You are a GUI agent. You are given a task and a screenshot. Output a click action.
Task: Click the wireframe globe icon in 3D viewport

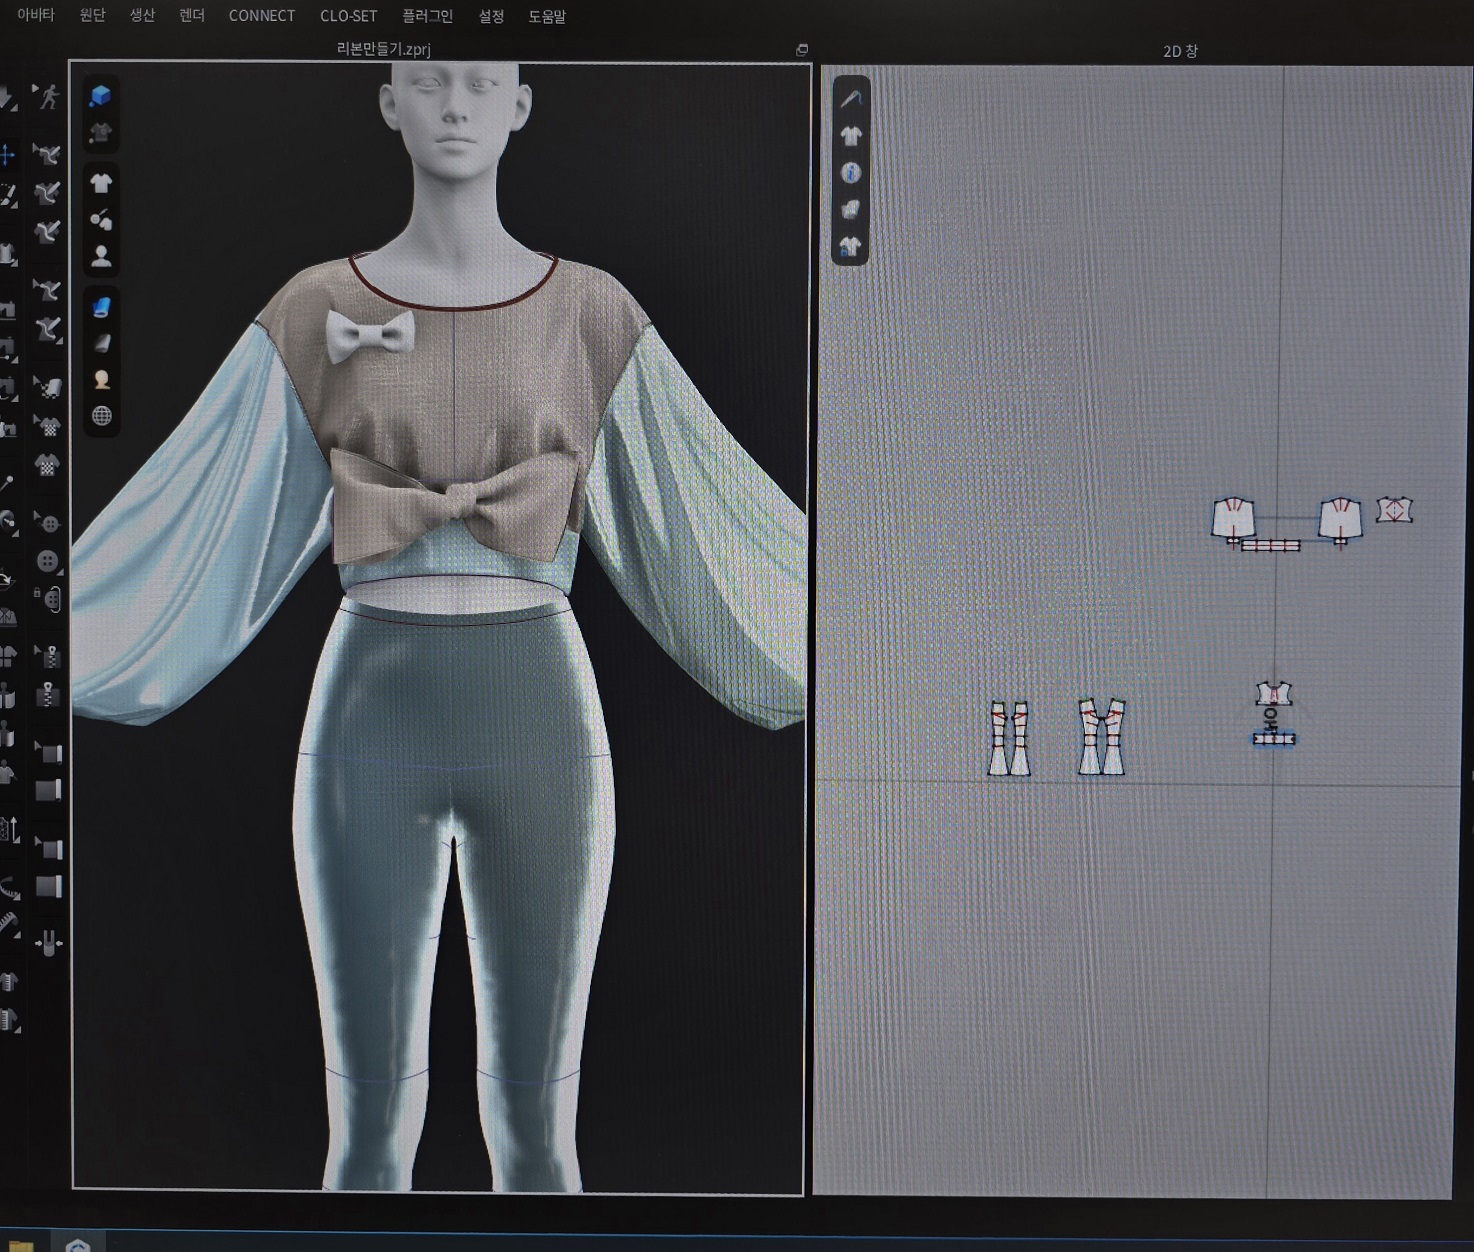(x=101, y=416)
